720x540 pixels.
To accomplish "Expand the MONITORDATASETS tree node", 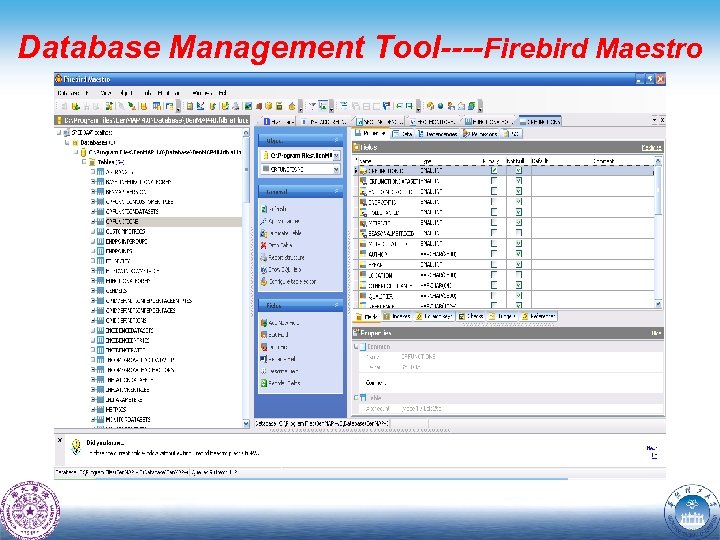I will (93, 419).
